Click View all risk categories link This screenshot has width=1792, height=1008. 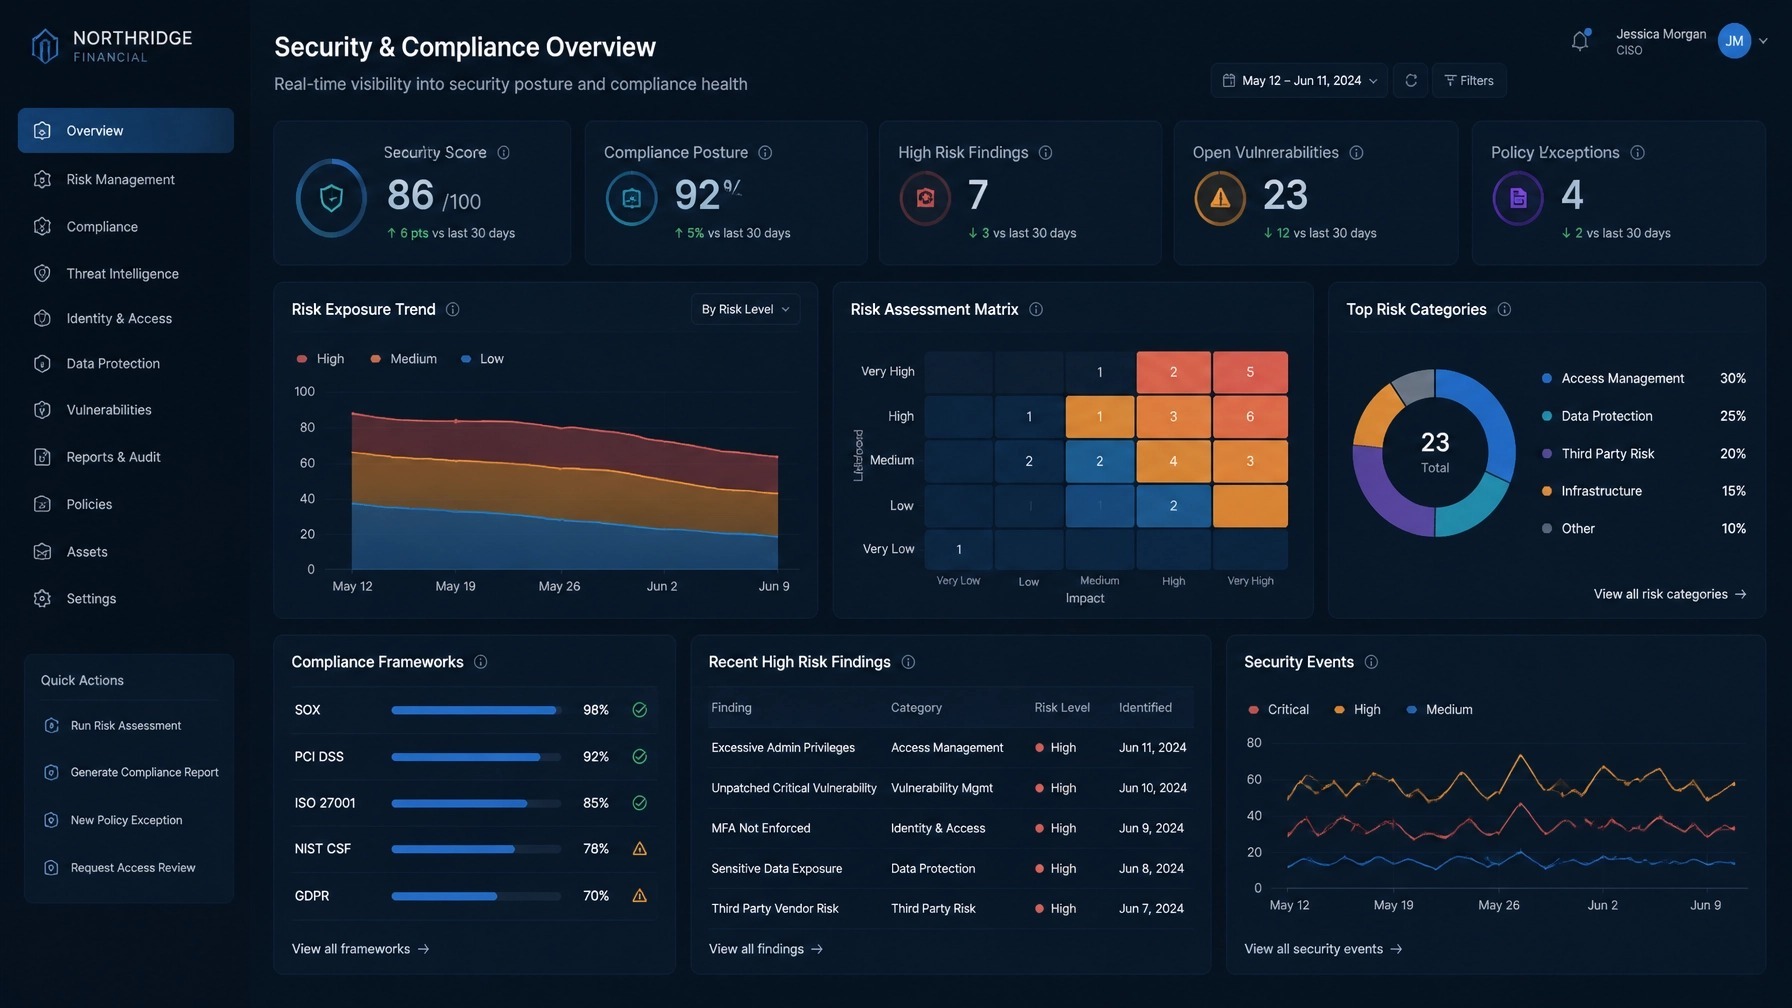[1670, 594]
